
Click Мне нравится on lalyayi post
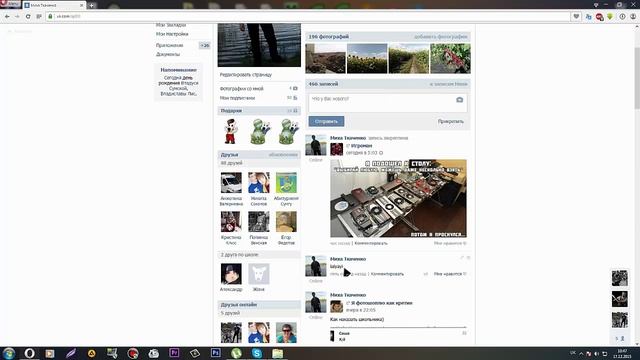pos(450,274)
